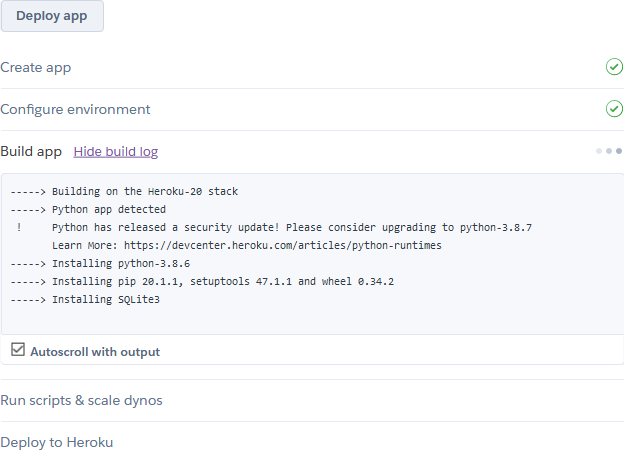The image size is (624, 463).
Task: Click the Python app detected log line
Action: tap(109, 209)
